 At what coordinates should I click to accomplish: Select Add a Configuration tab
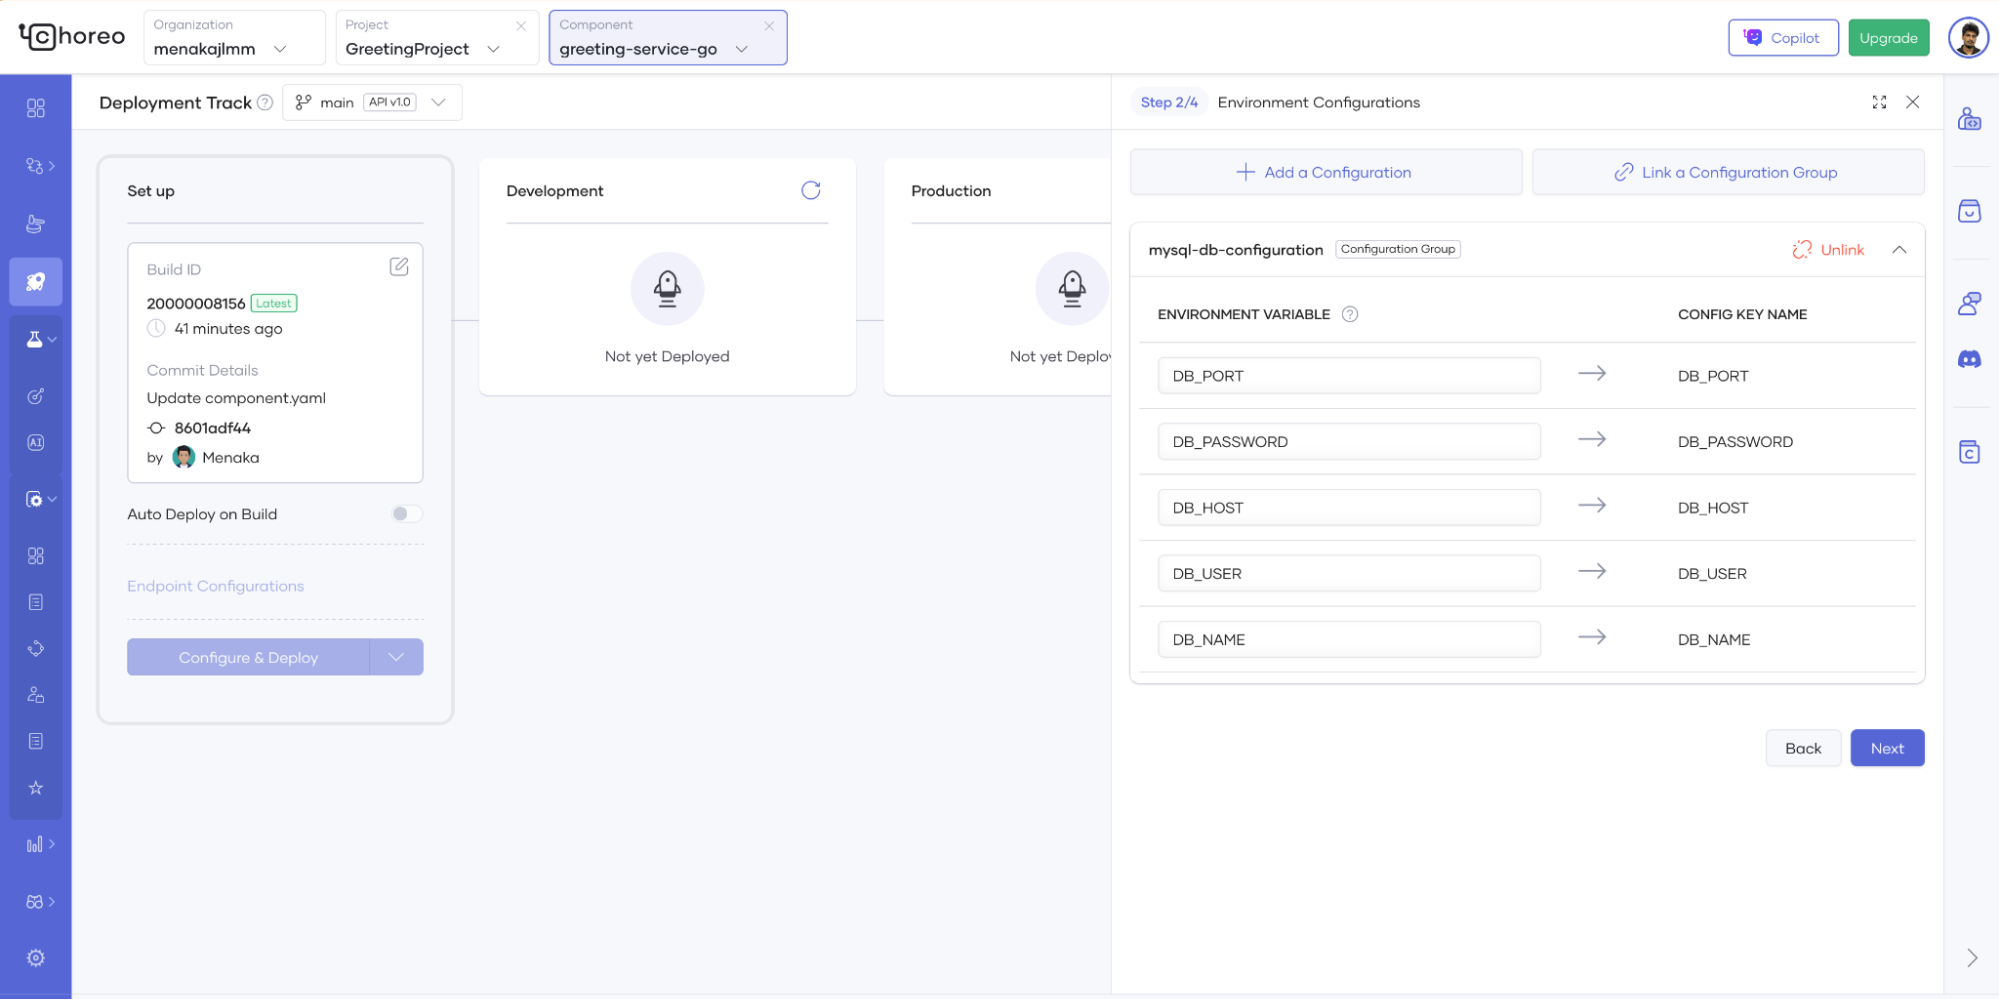pos(1325,172)
